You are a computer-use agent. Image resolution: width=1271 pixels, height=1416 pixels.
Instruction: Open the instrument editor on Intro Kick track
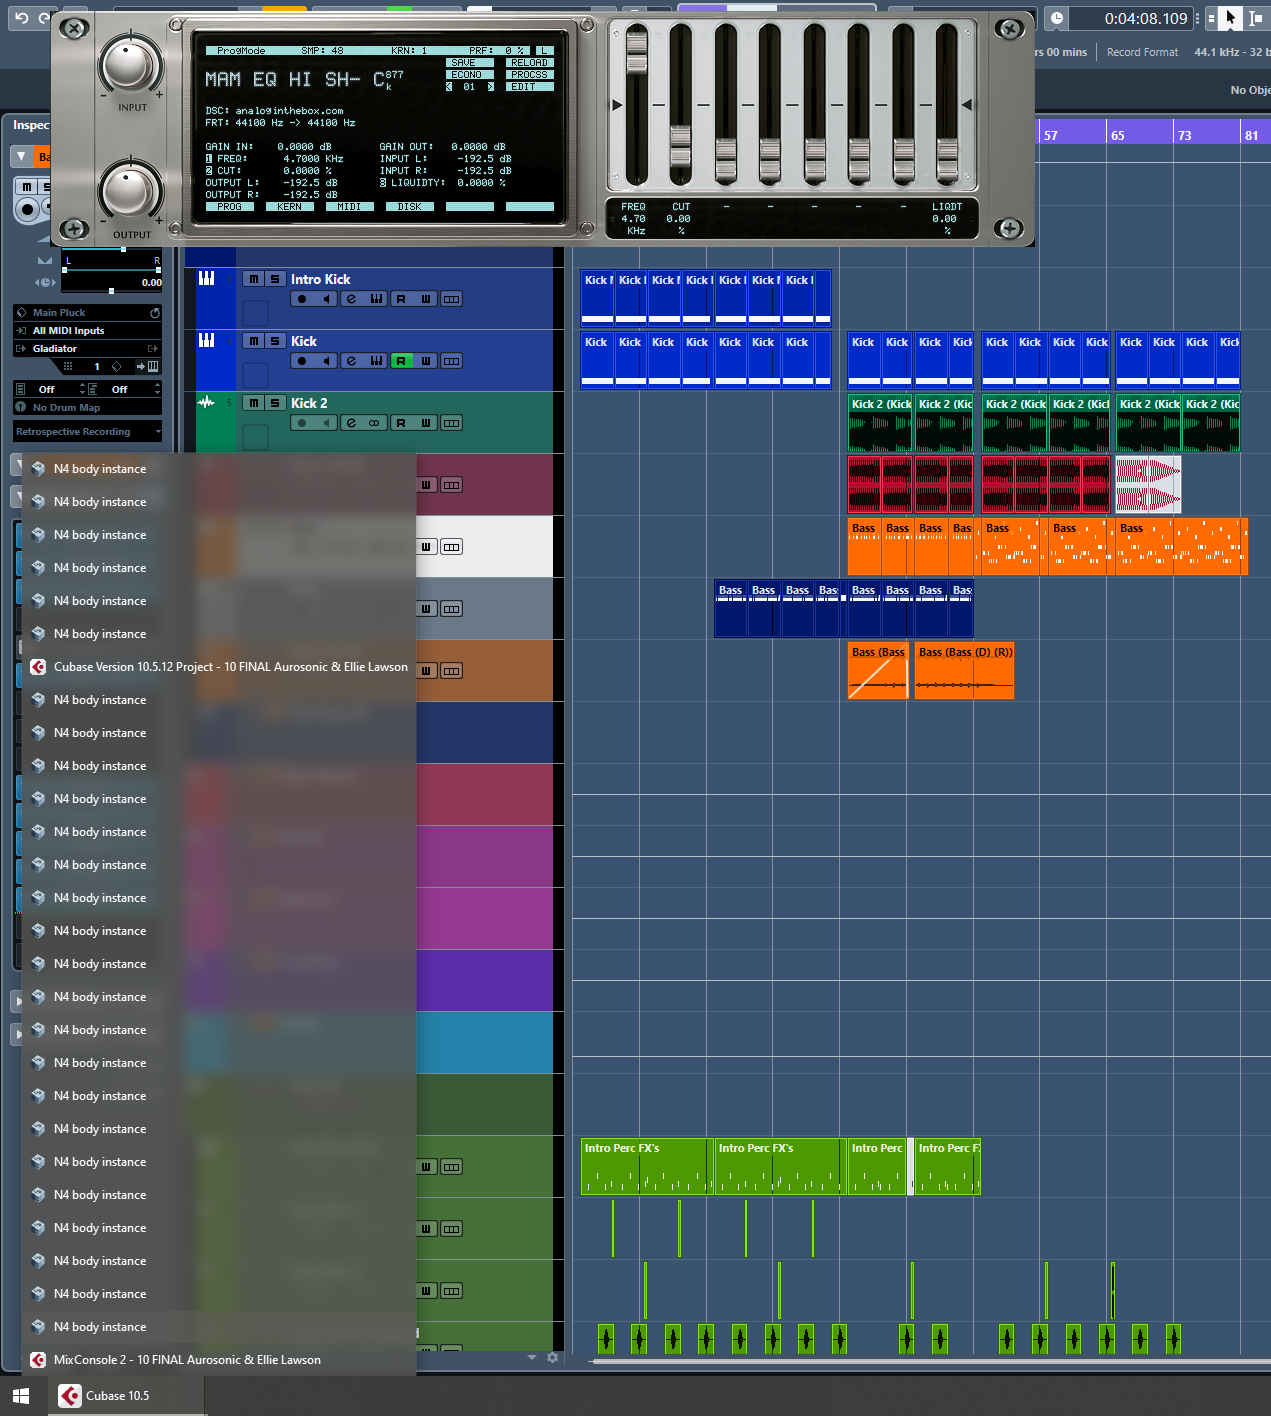376,299
